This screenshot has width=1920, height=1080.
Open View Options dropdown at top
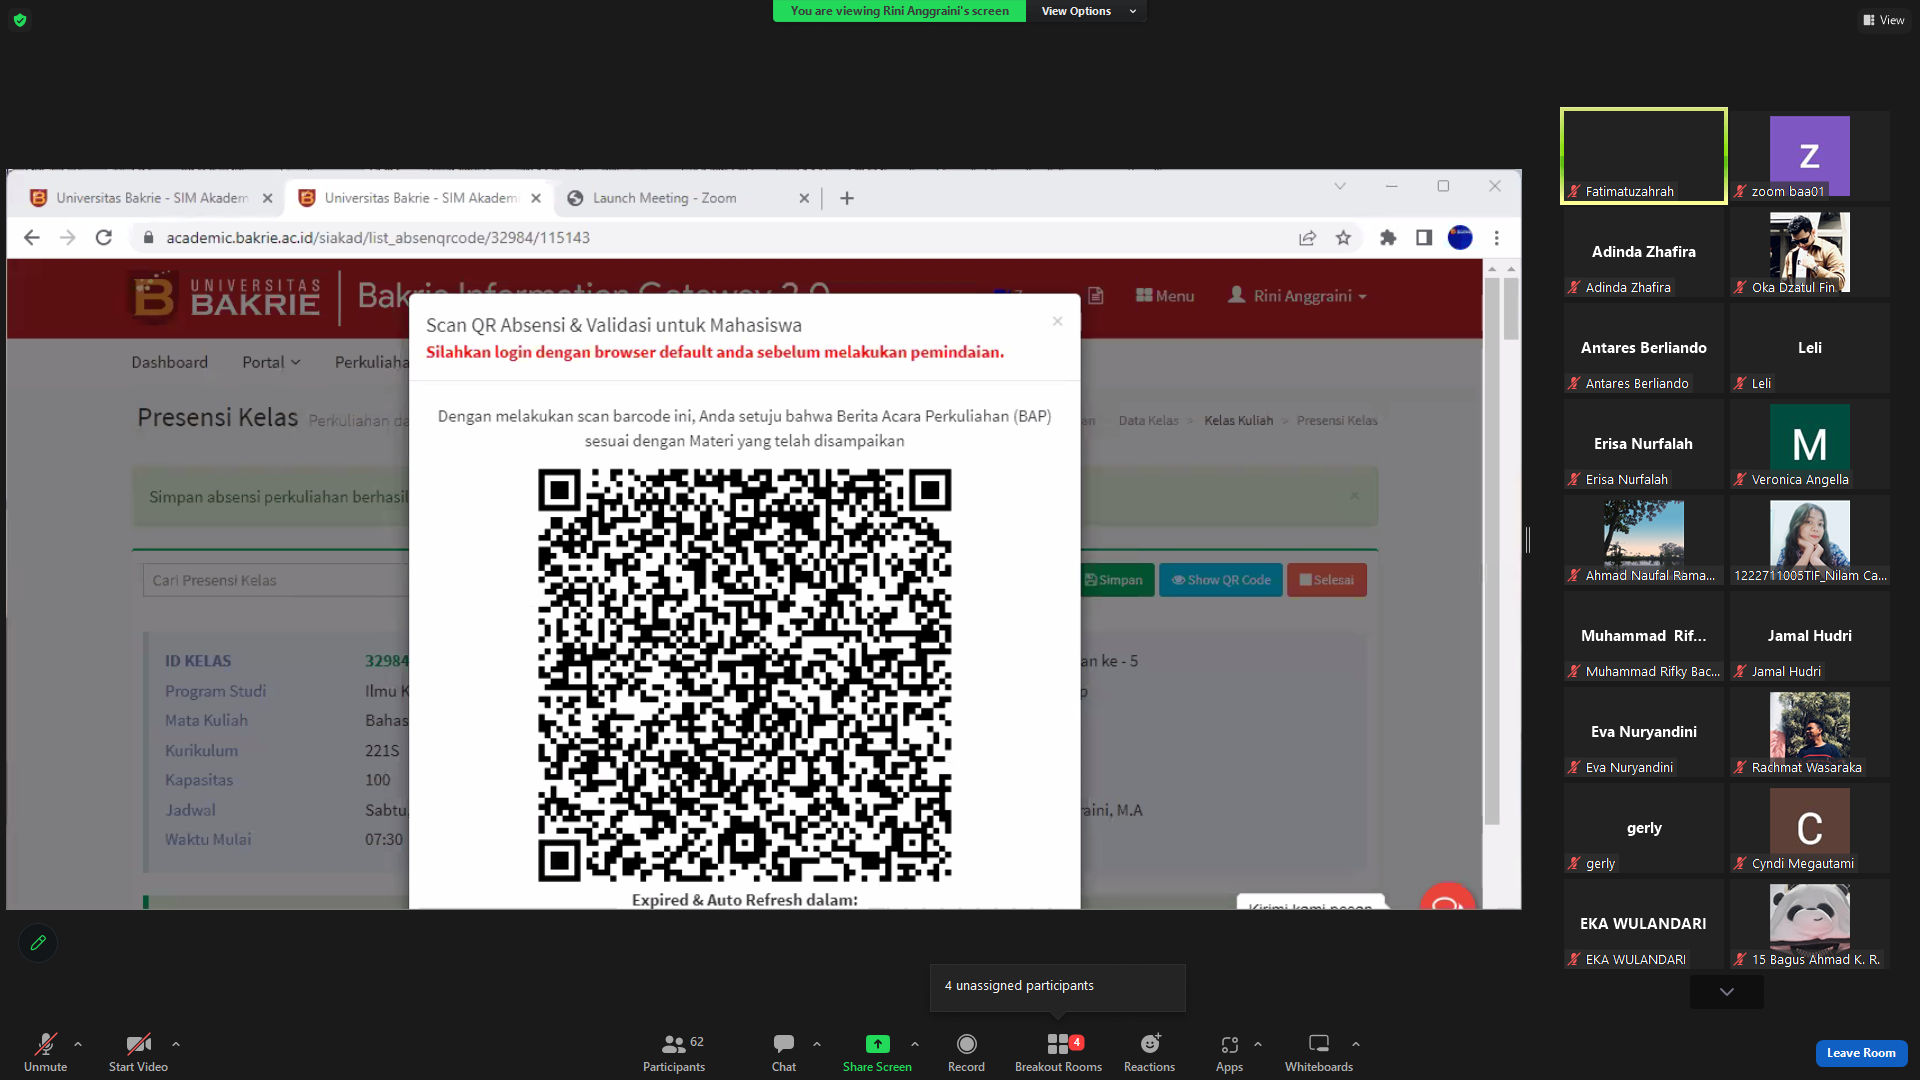point(1087,11)
